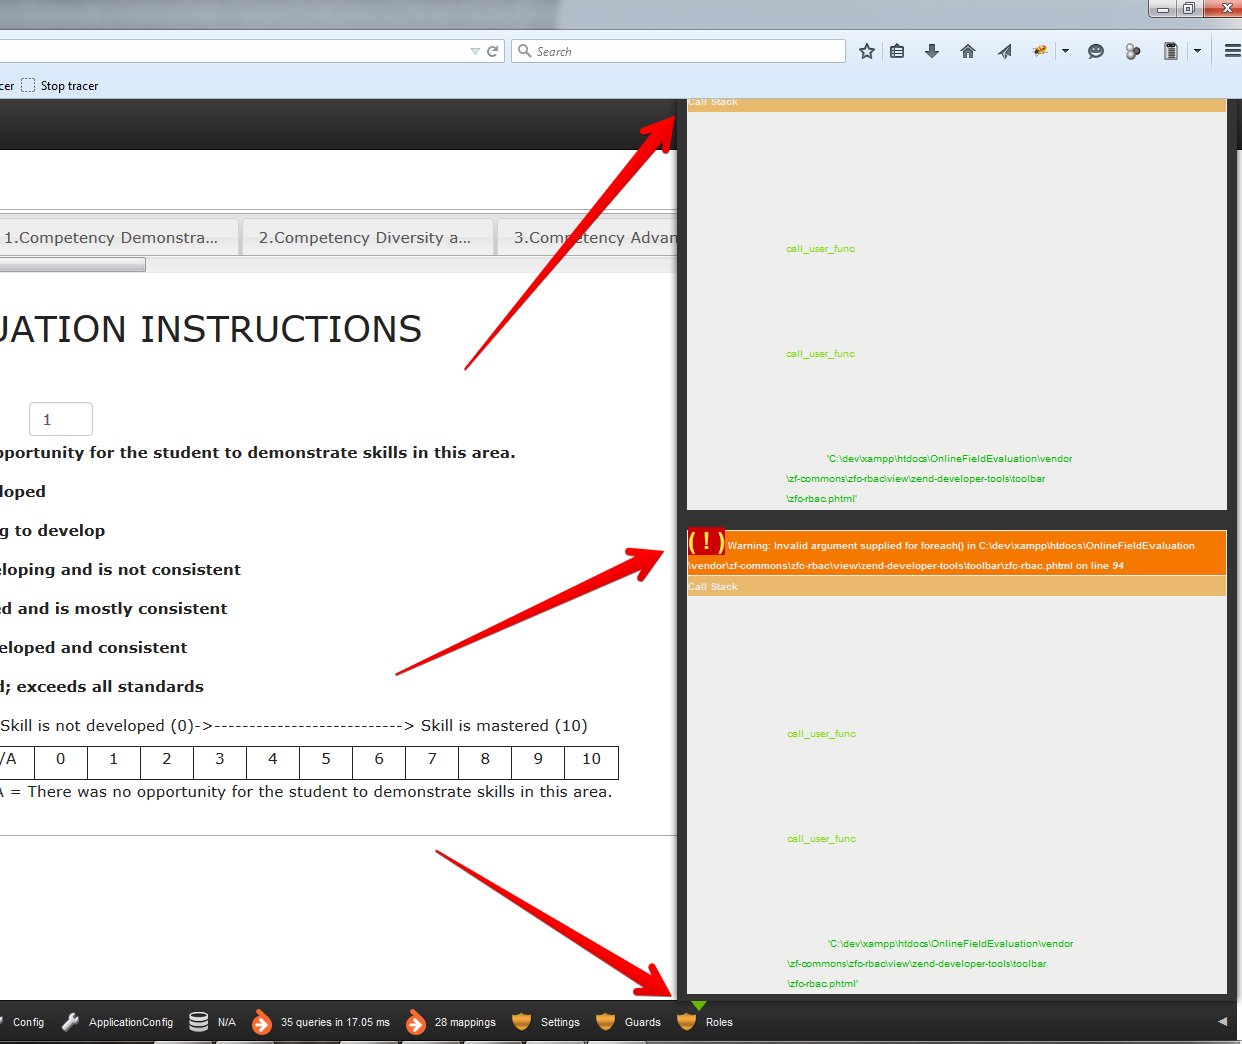1242x1044 pixels.
Task: Open the Roles toolbar entry
Action: [719, 1022]
